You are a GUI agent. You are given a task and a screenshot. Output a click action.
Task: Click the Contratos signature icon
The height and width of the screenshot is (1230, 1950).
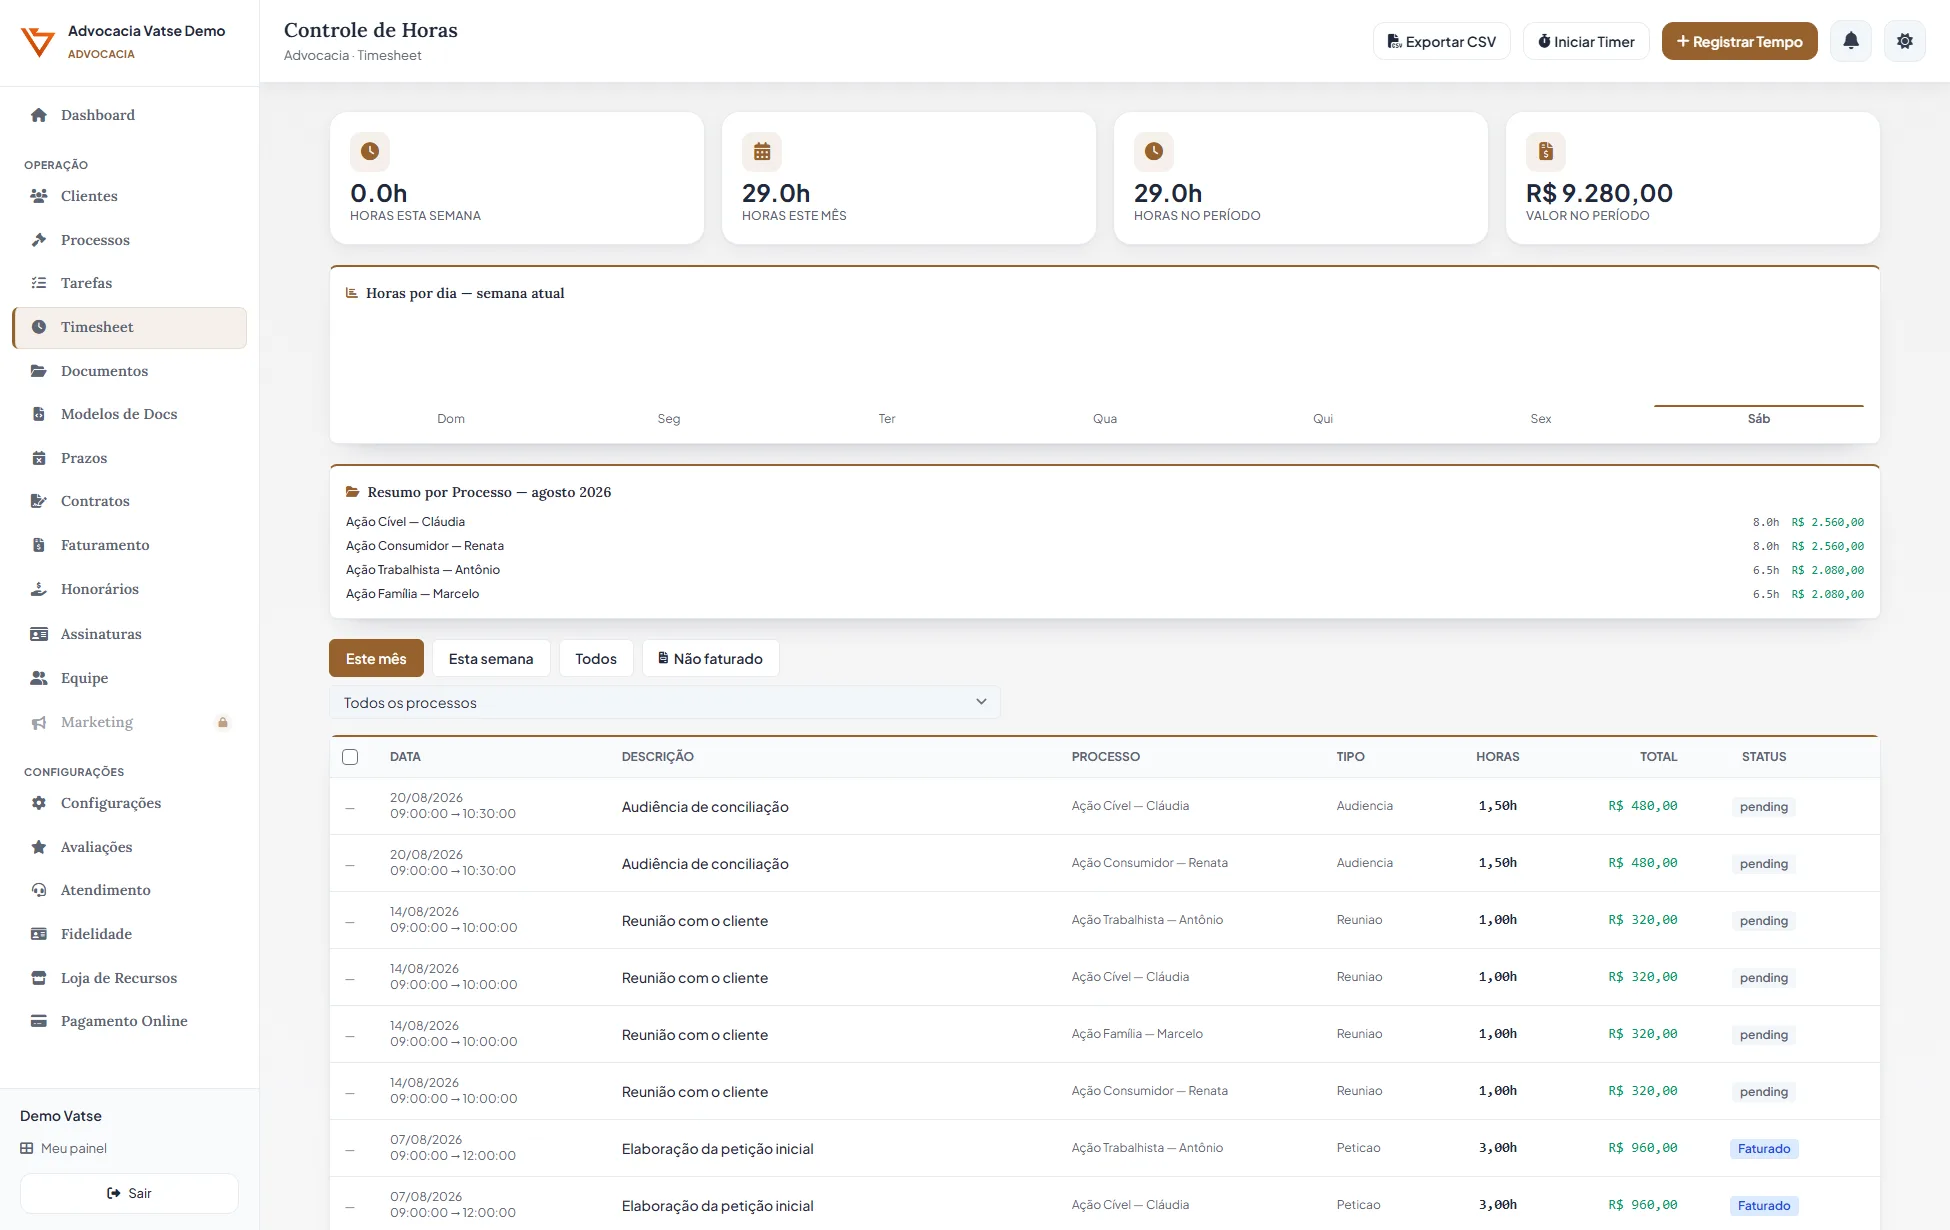(39, 501)
